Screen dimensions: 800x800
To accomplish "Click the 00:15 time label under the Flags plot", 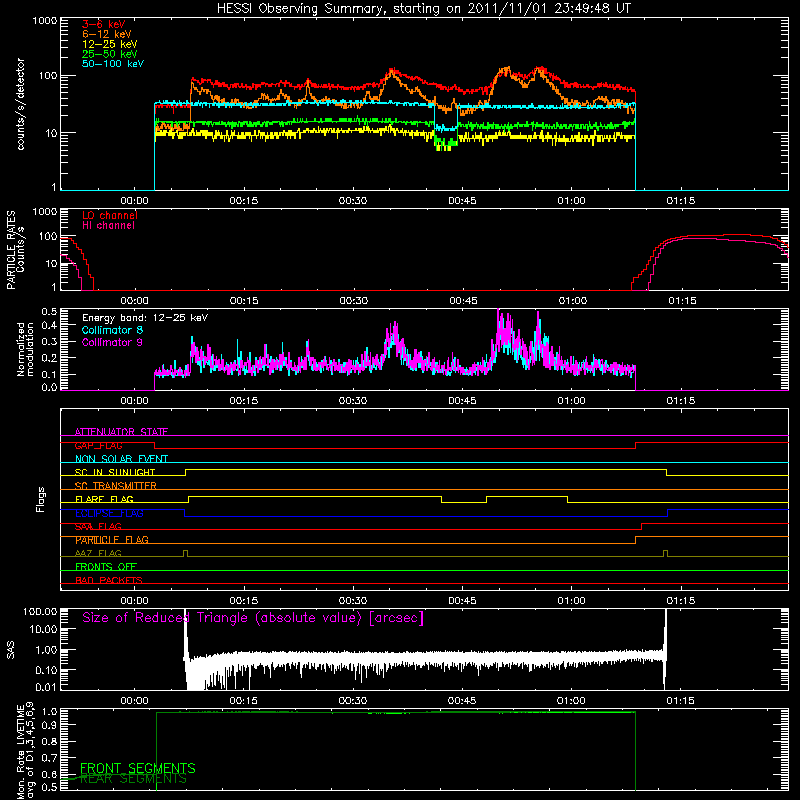I will point(243,601).
